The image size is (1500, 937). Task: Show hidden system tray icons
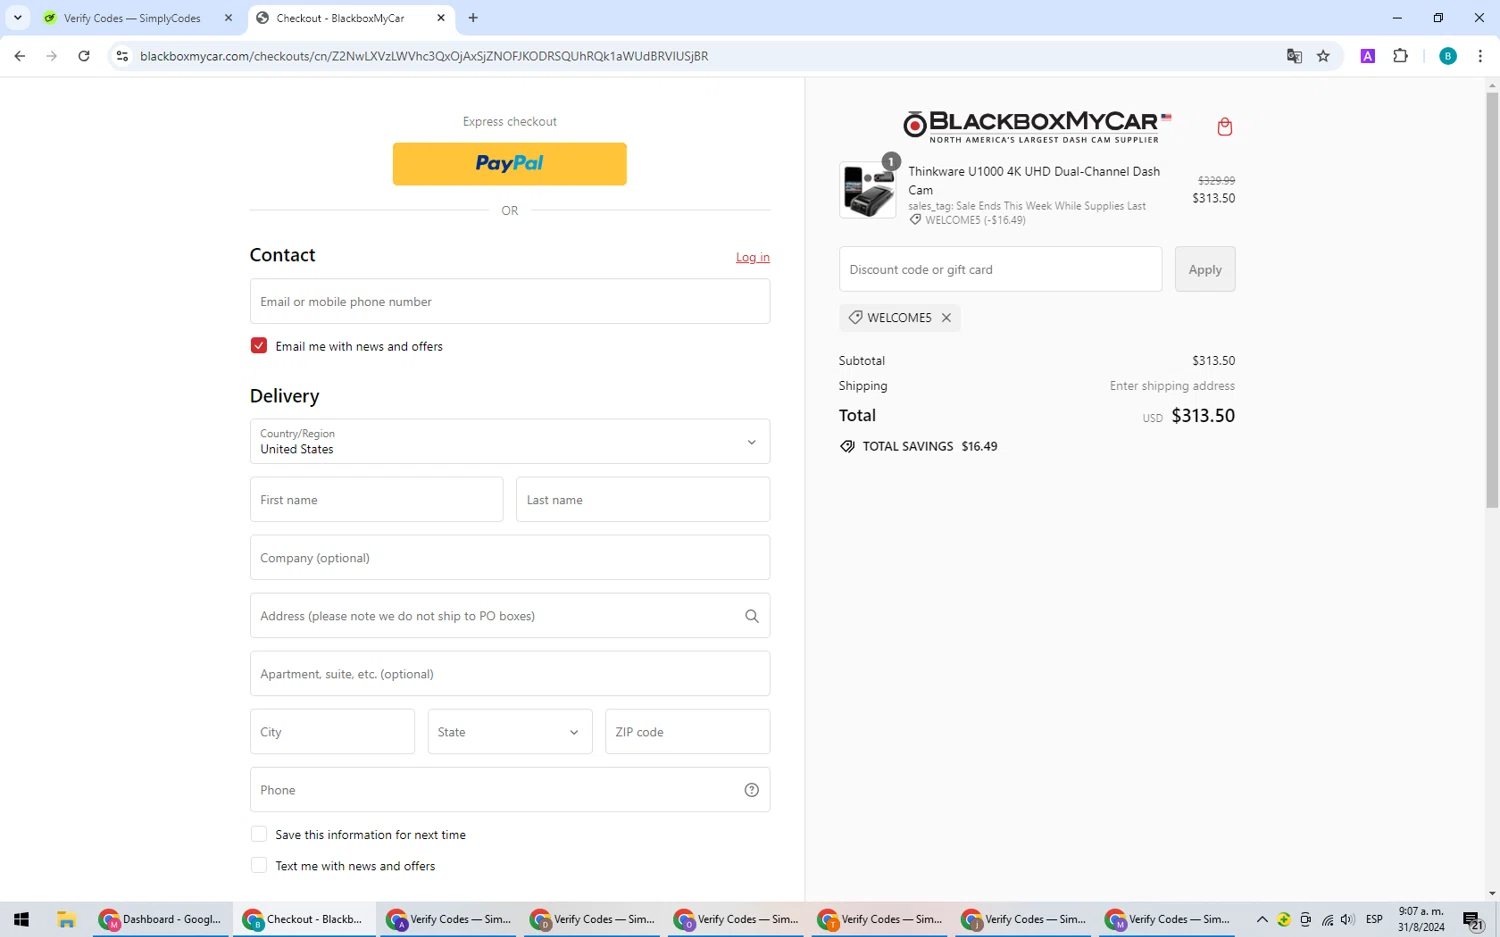1262,919
